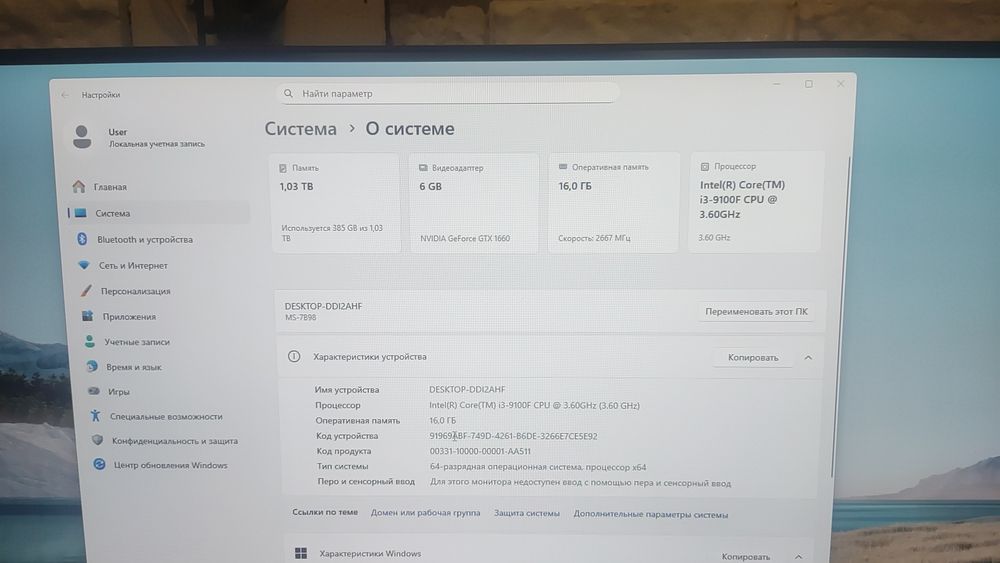Click the Windows Update refresh icon
Viewport: 1000px width, 563px height.
[x=99, y=464]
